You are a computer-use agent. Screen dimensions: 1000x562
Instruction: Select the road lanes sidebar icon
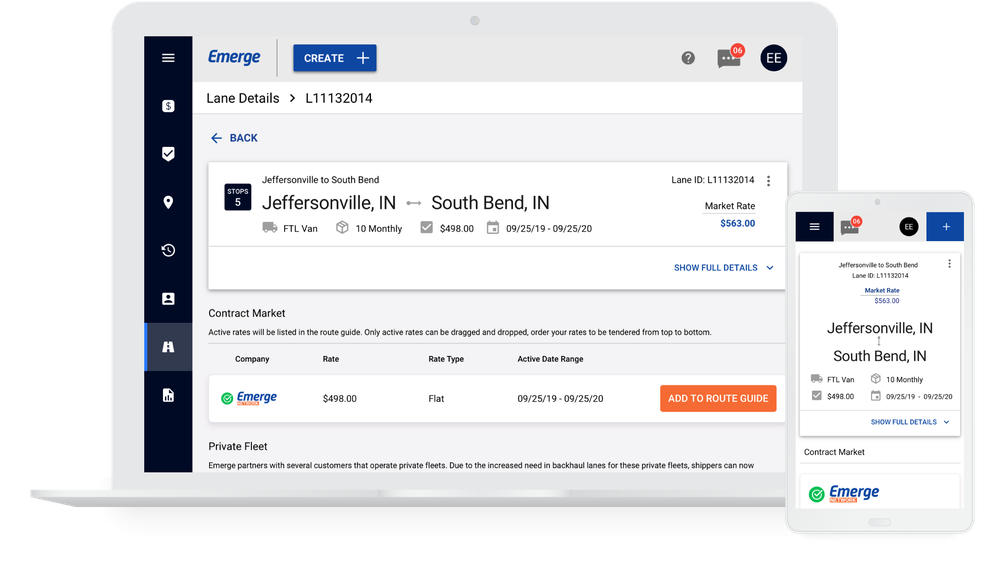[x=168, y=347]
